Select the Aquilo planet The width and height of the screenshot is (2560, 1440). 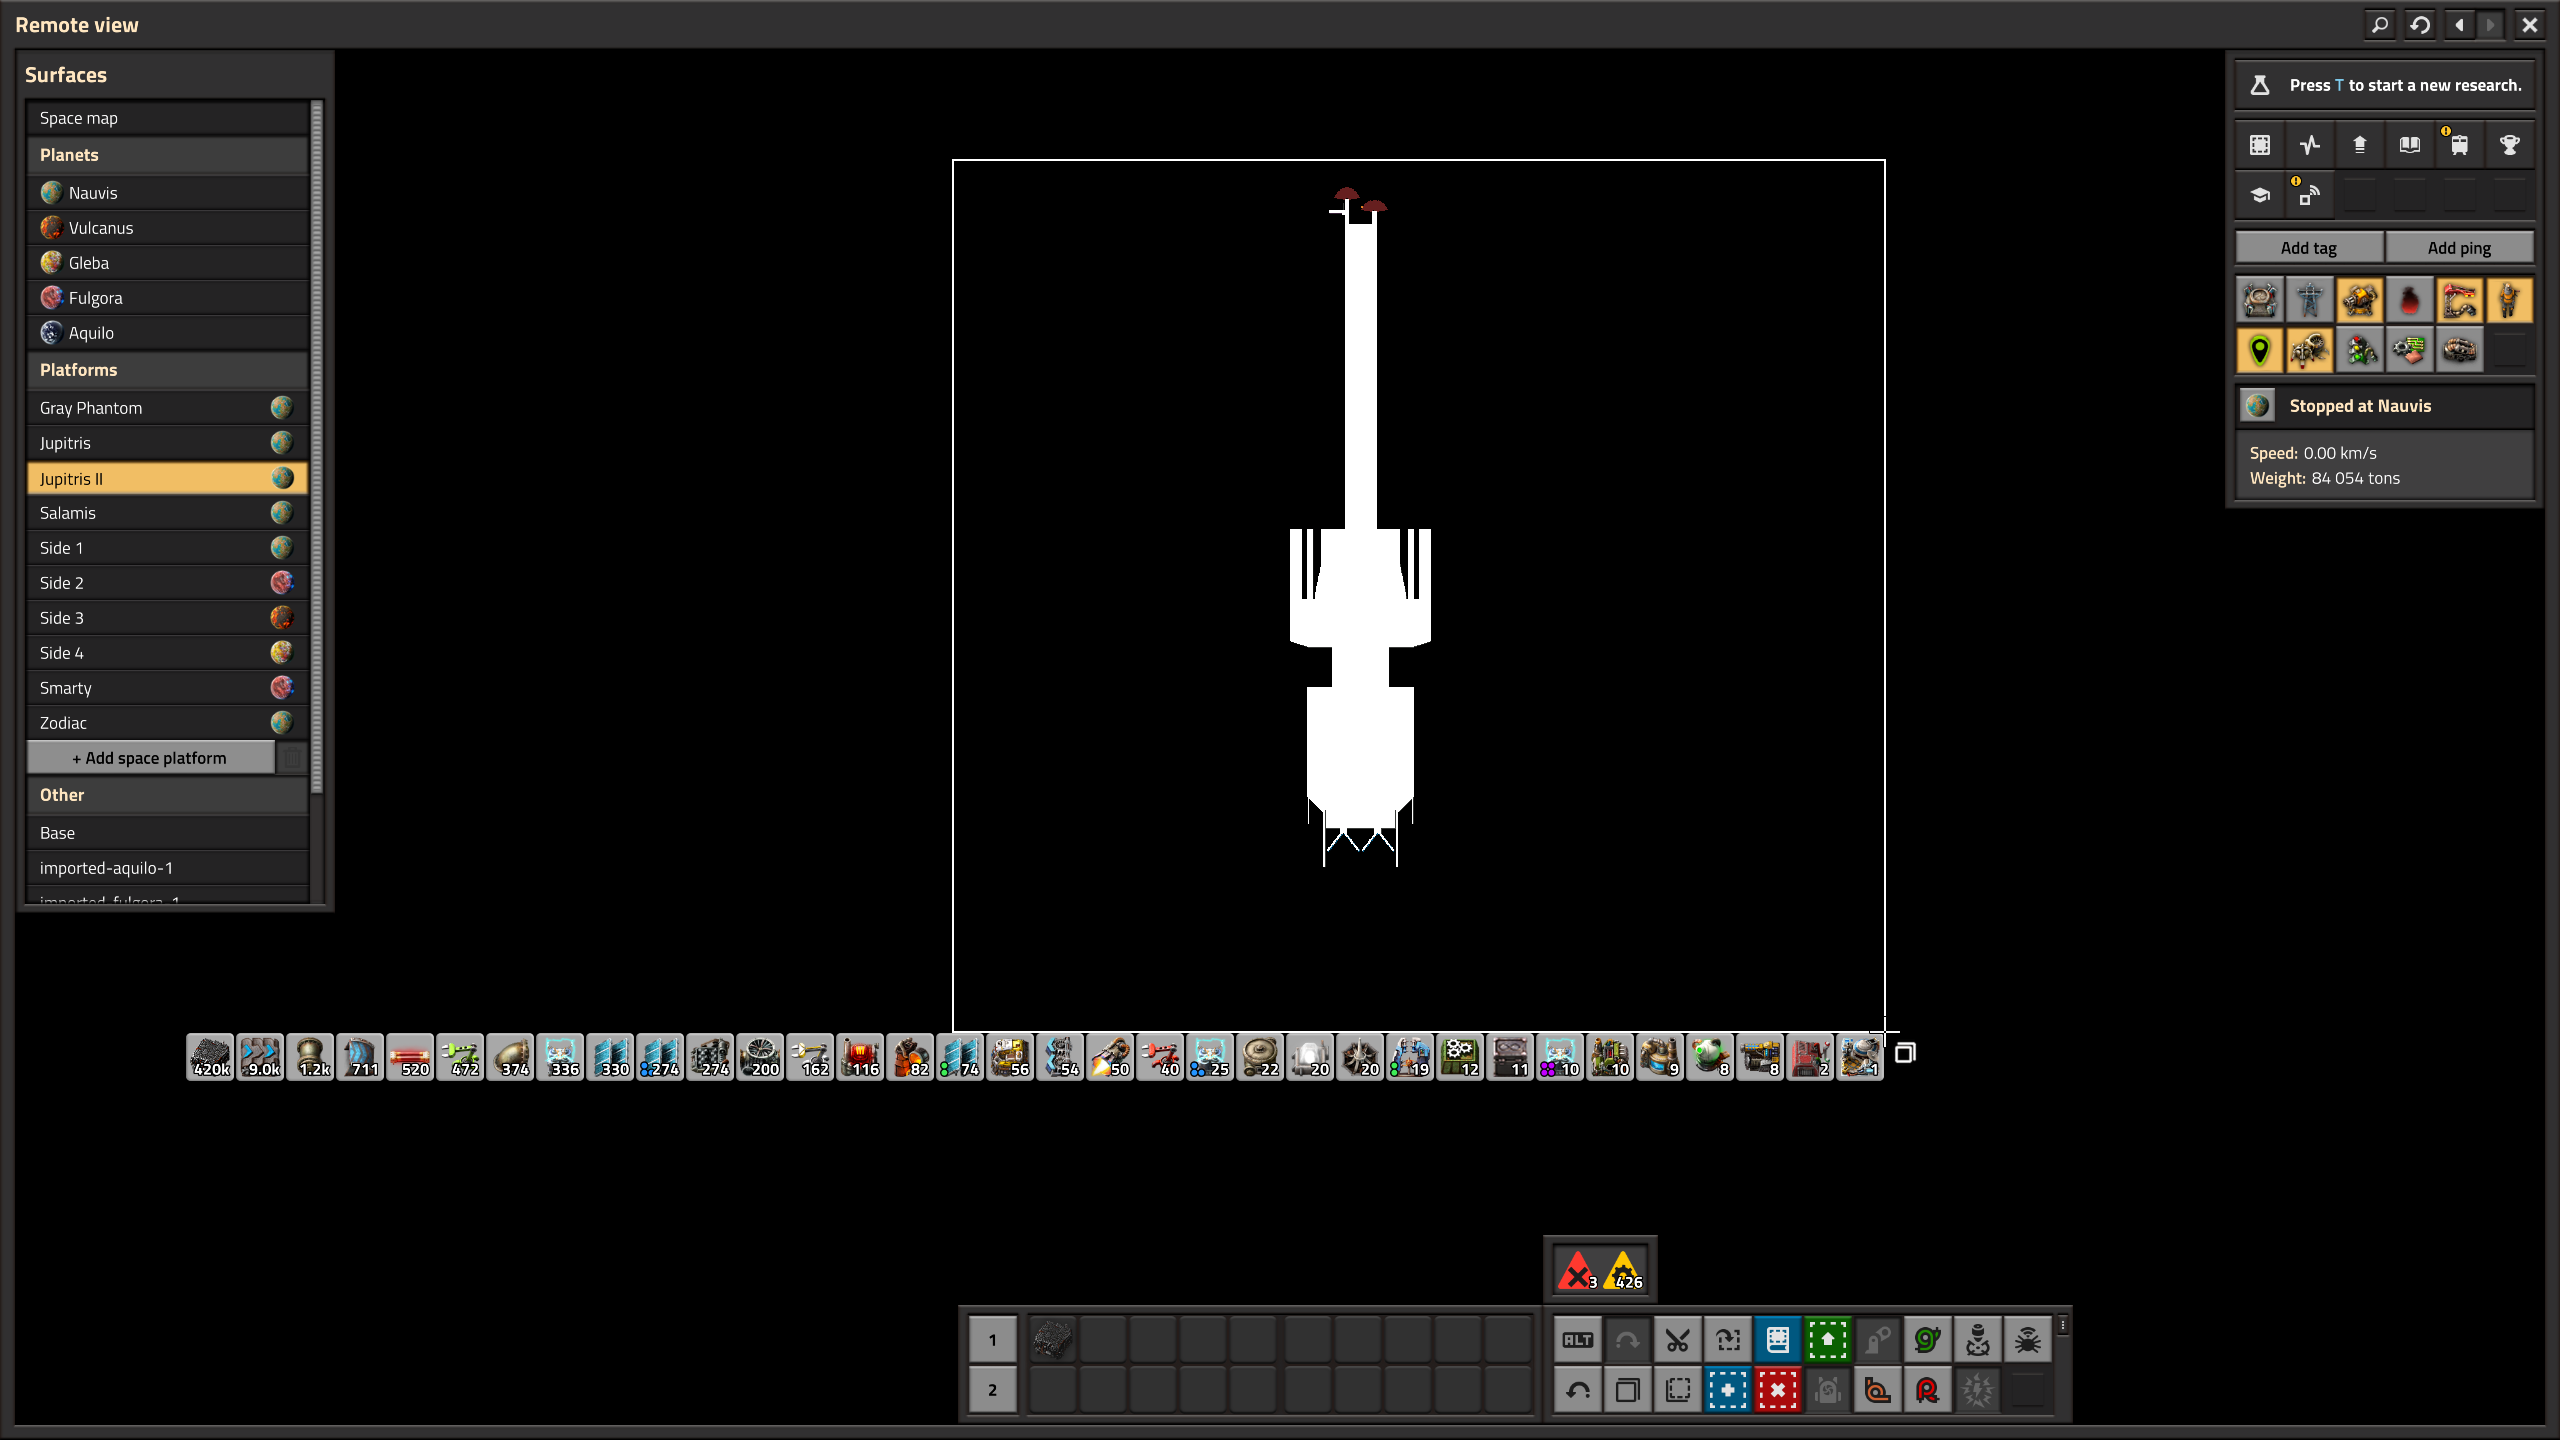(x=167, y=333)
